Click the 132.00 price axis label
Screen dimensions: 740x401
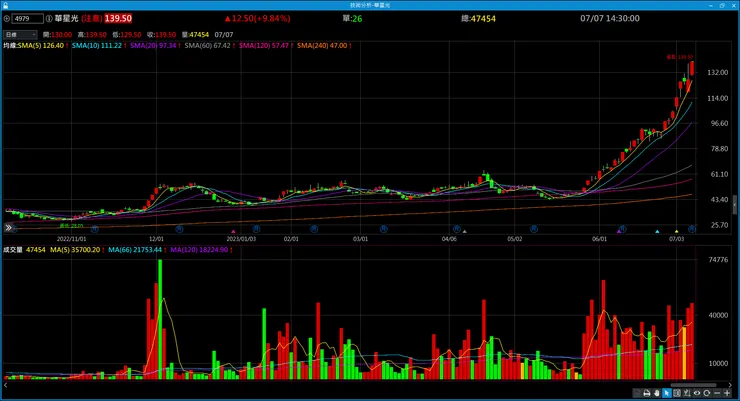click(717, 73)
